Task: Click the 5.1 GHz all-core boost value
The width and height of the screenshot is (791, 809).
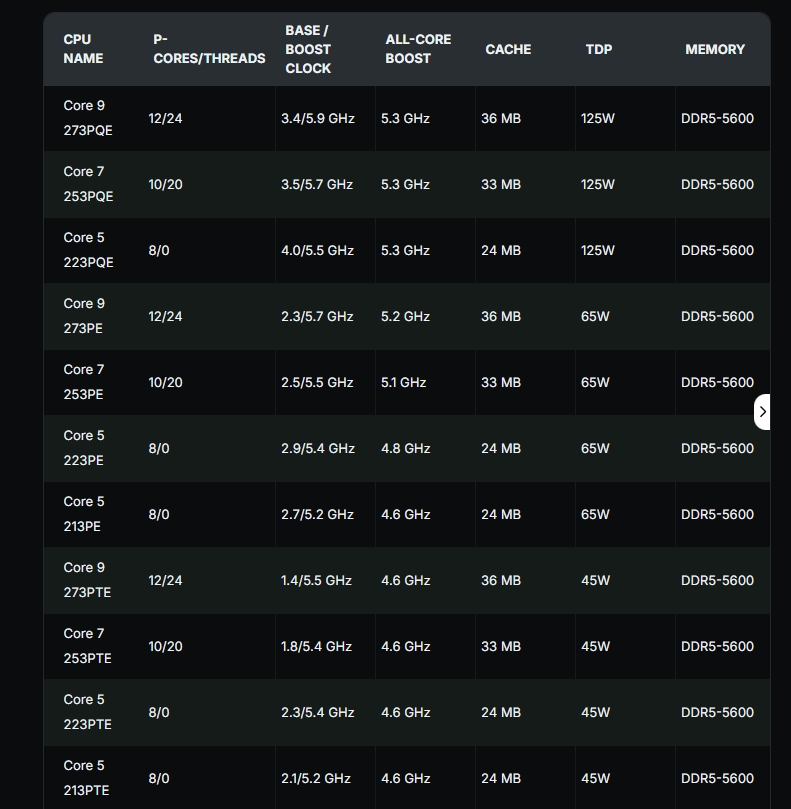Action: point(403,383)
